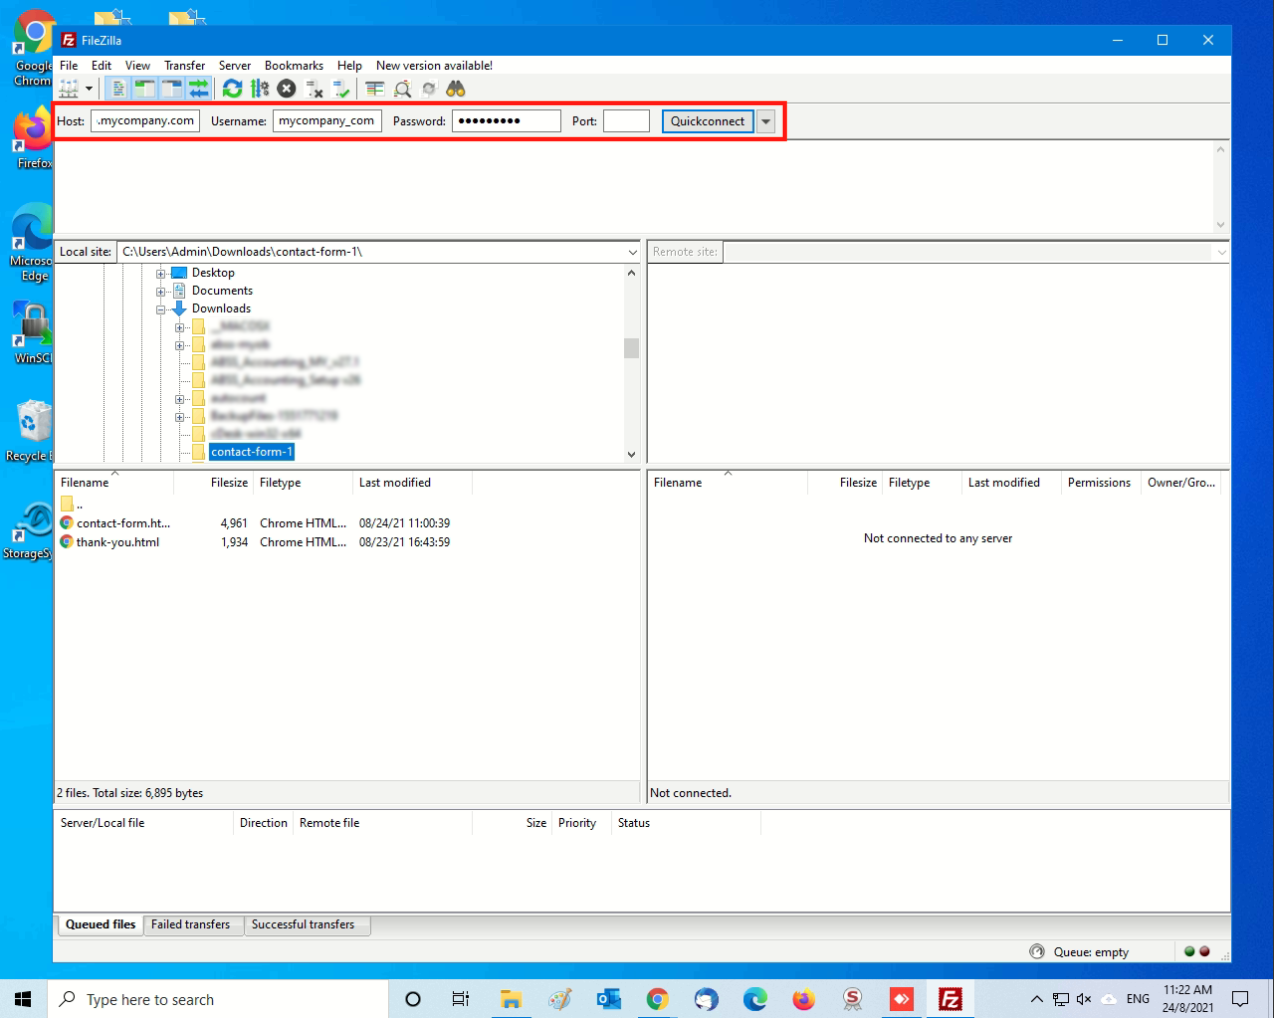Toggle the local directory tree view
Image resolution: width=1274 pixels, height=1018 pixels.
tap(145, 89)
